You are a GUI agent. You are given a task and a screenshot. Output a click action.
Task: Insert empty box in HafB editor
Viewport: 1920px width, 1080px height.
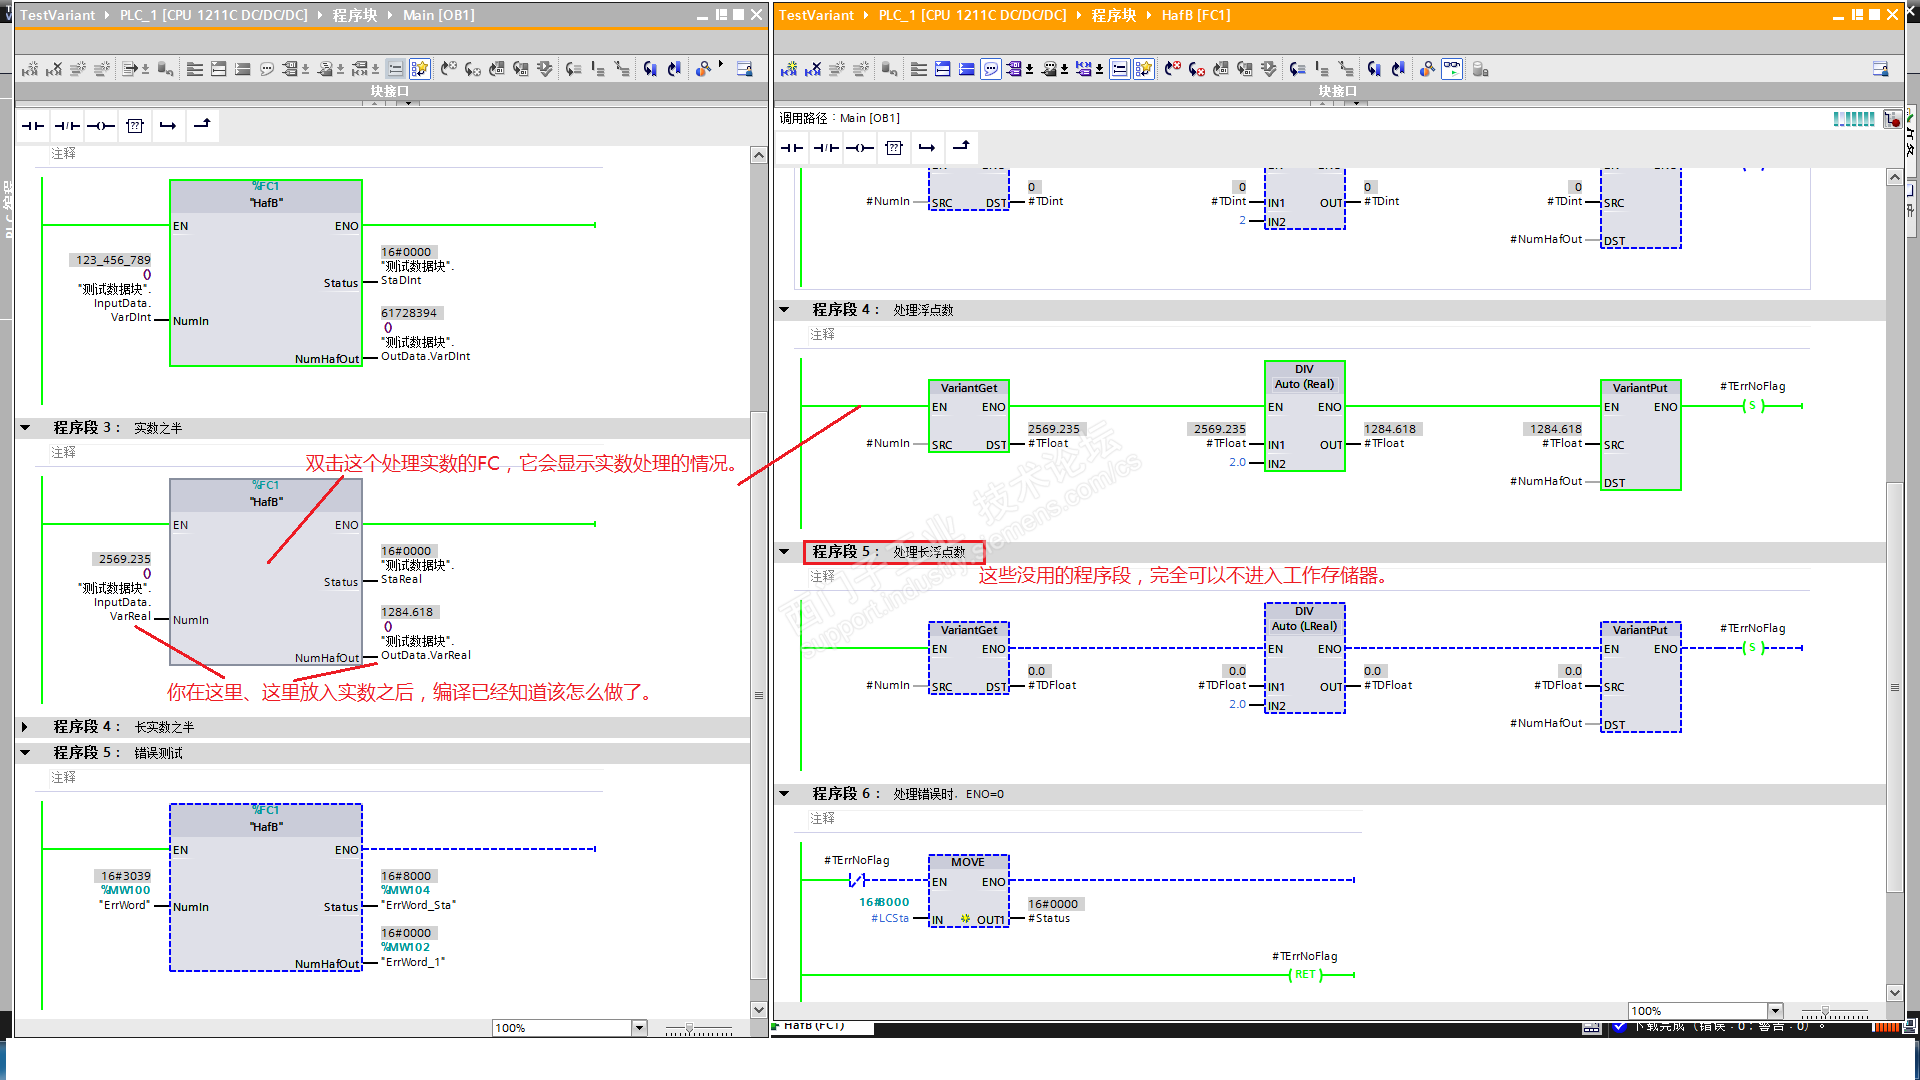click(894, 147)
